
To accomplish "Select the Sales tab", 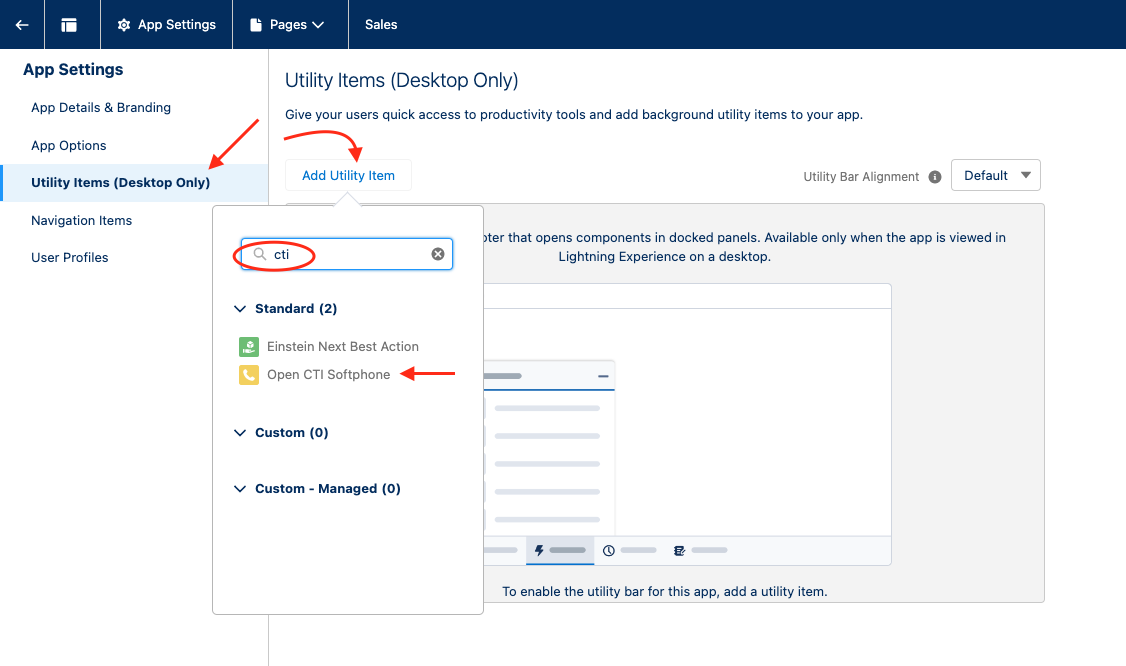I will pyautogui.click(x=381, y=24).
